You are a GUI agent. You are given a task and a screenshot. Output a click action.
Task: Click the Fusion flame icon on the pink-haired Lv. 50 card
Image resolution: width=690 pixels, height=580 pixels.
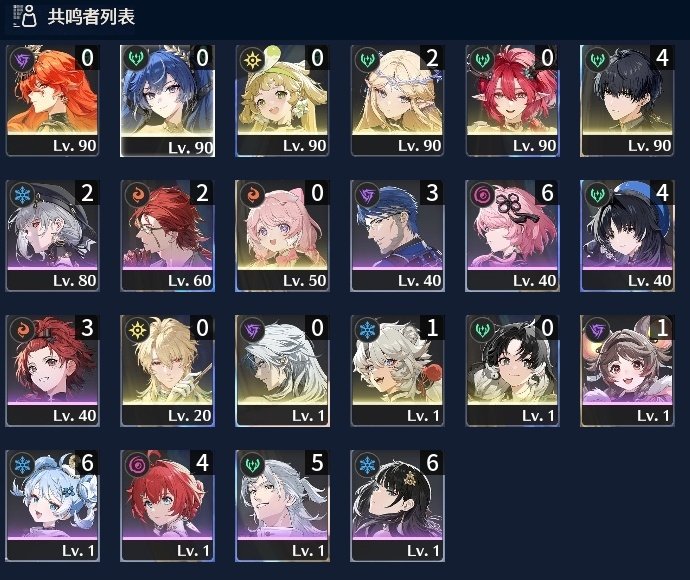point(252,195)
